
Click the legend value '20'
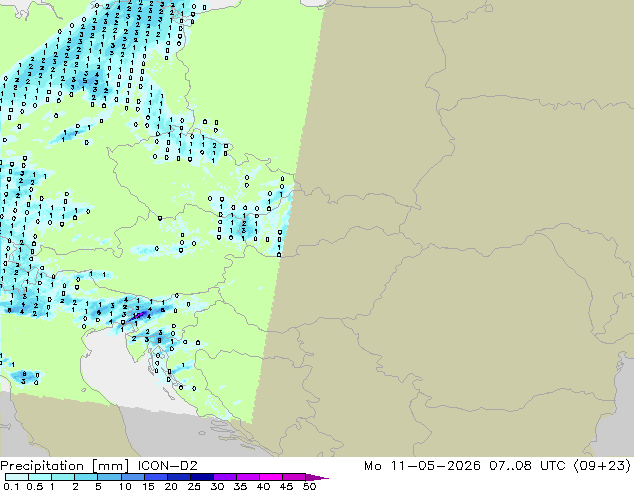pos(171,486)
